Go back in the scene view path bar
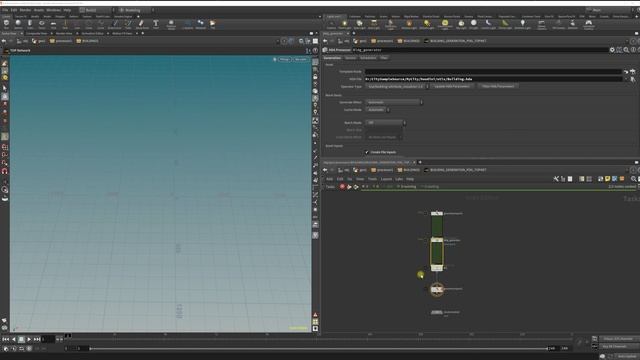 pos(4,41)
